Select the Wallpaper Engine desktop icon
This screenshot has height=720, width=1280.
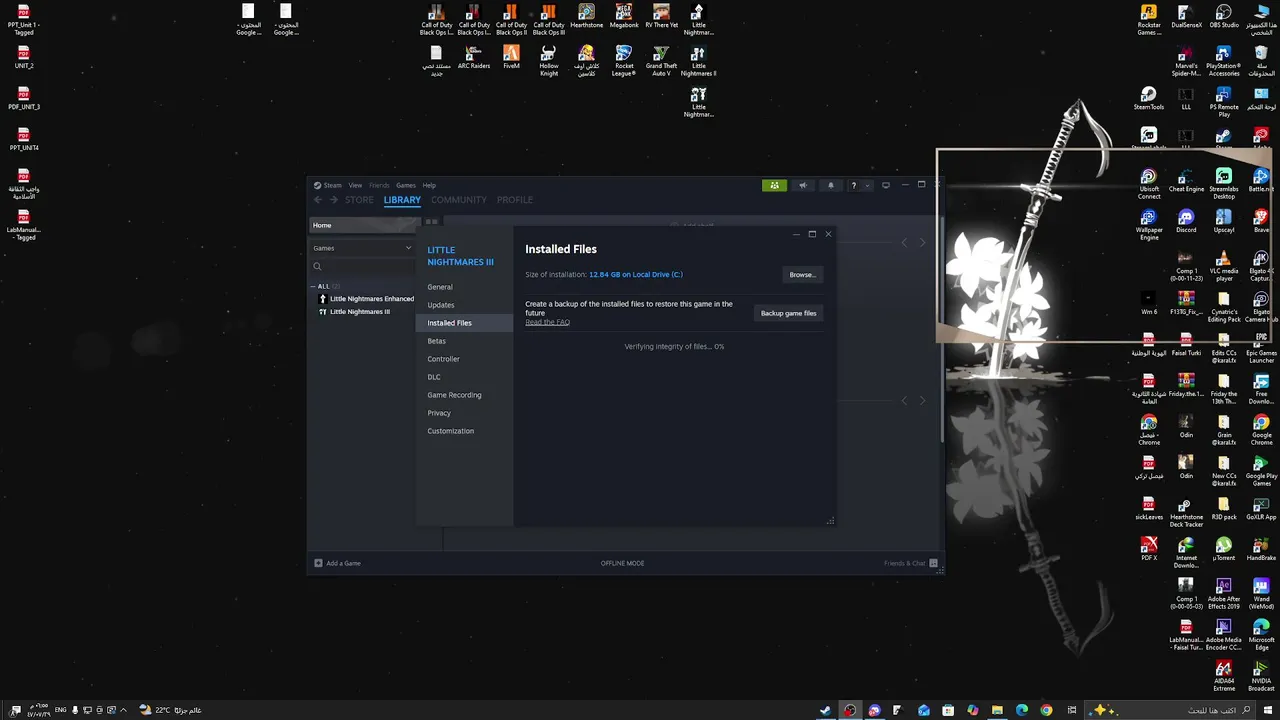coord(1149,224)
